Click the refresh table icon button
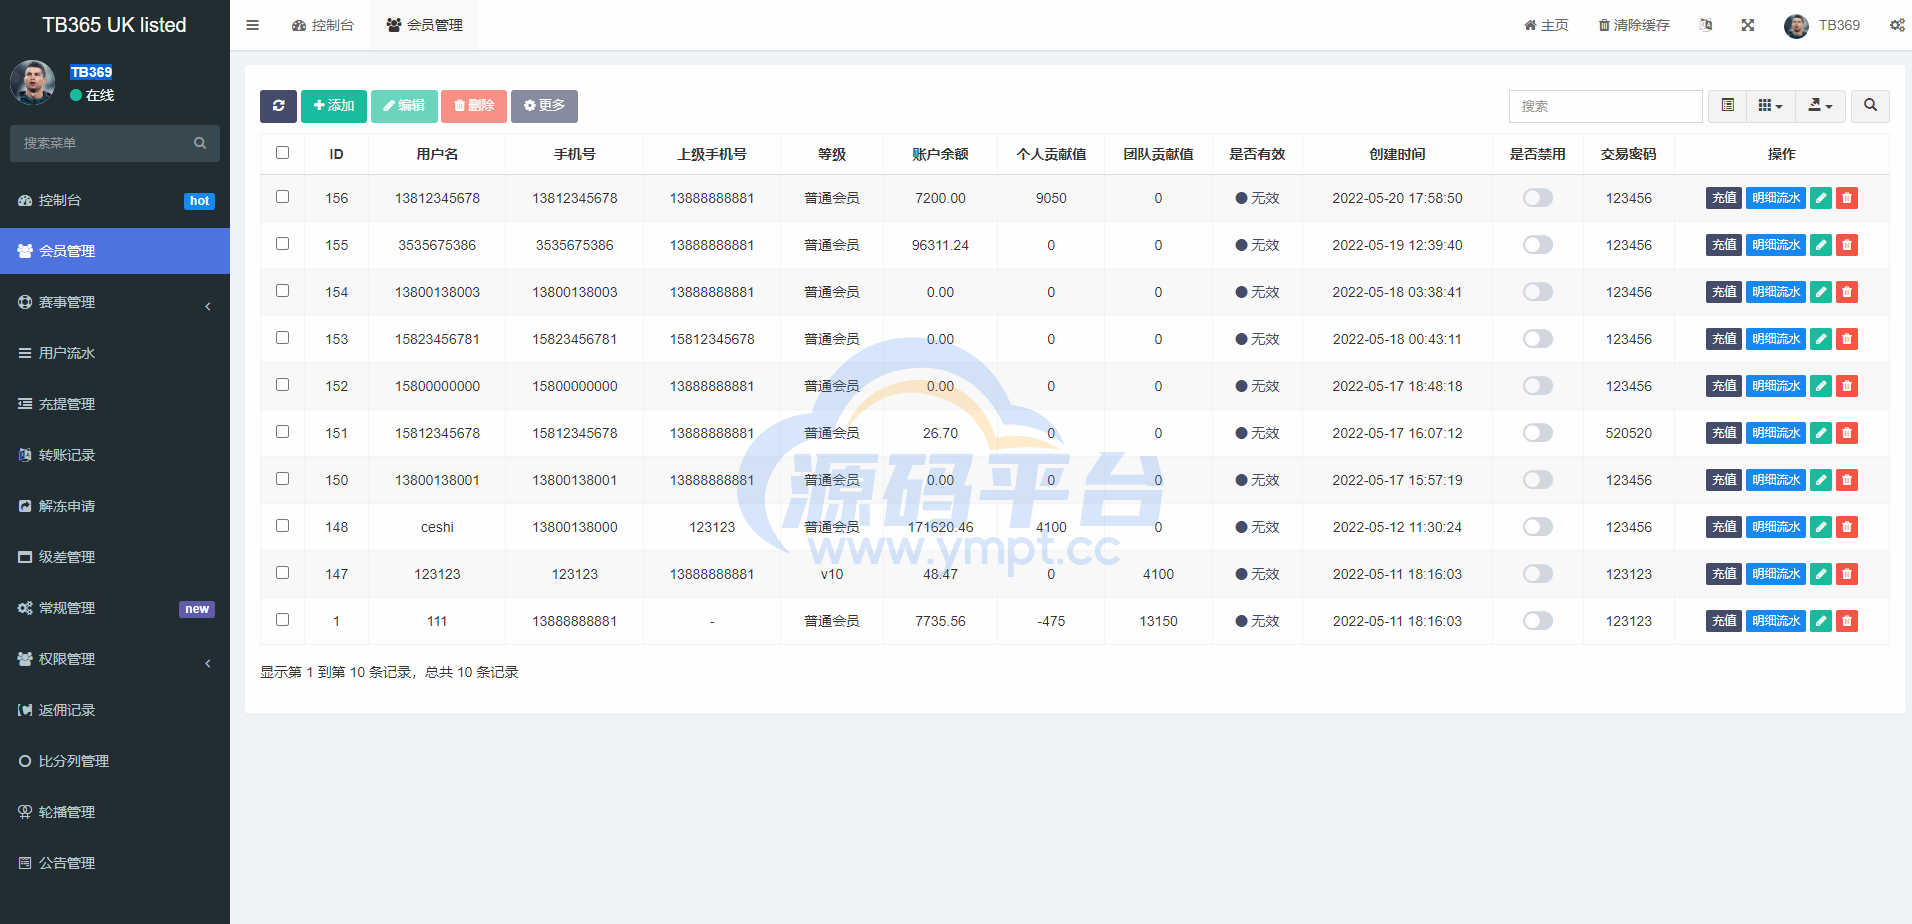This screenshot has width=1912, height=924. click(278, 106)
